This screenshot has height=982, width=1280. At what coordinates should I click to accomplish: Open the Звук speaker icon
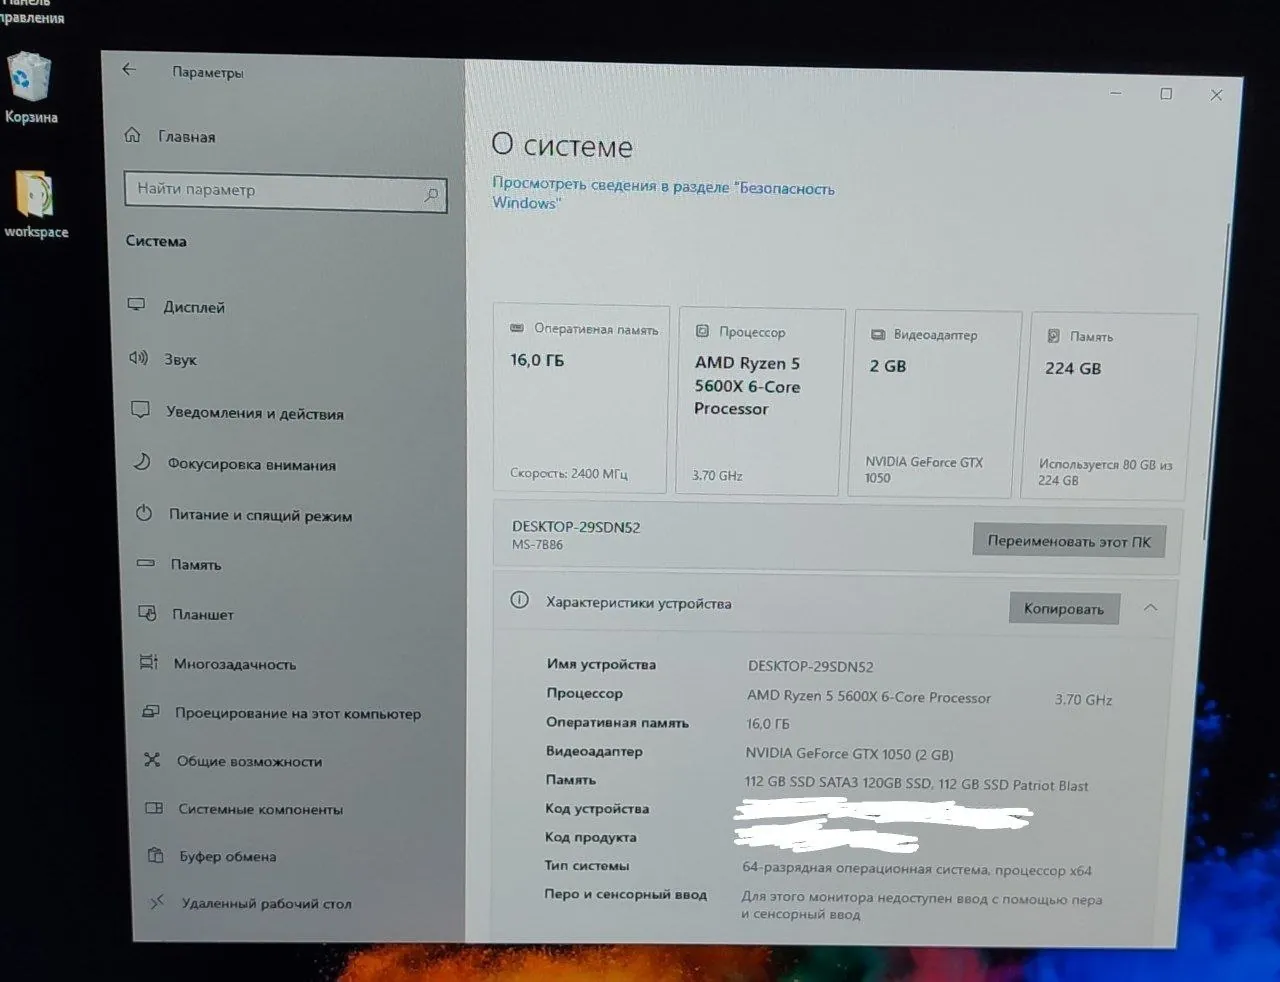tap(138, 358)
